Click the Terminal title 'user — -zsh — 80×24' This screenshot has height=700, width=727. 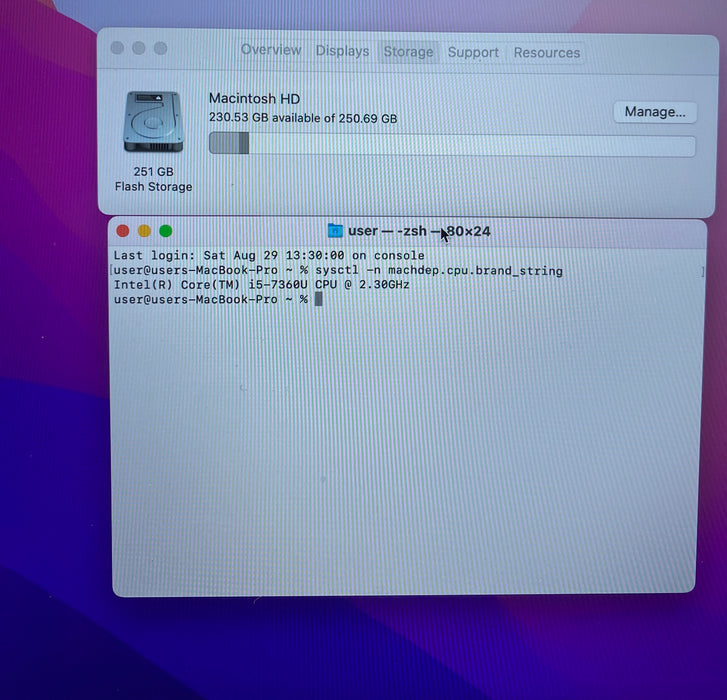[x=419, y=231]
